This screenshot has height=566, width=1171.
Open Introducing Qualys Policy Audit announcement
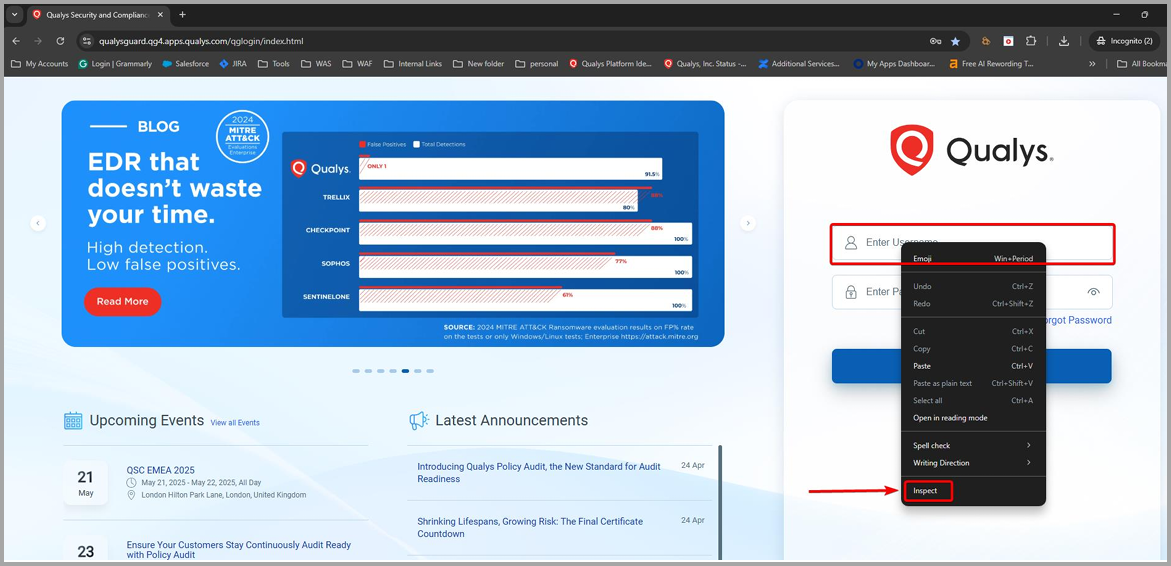(x=539, y=473)
